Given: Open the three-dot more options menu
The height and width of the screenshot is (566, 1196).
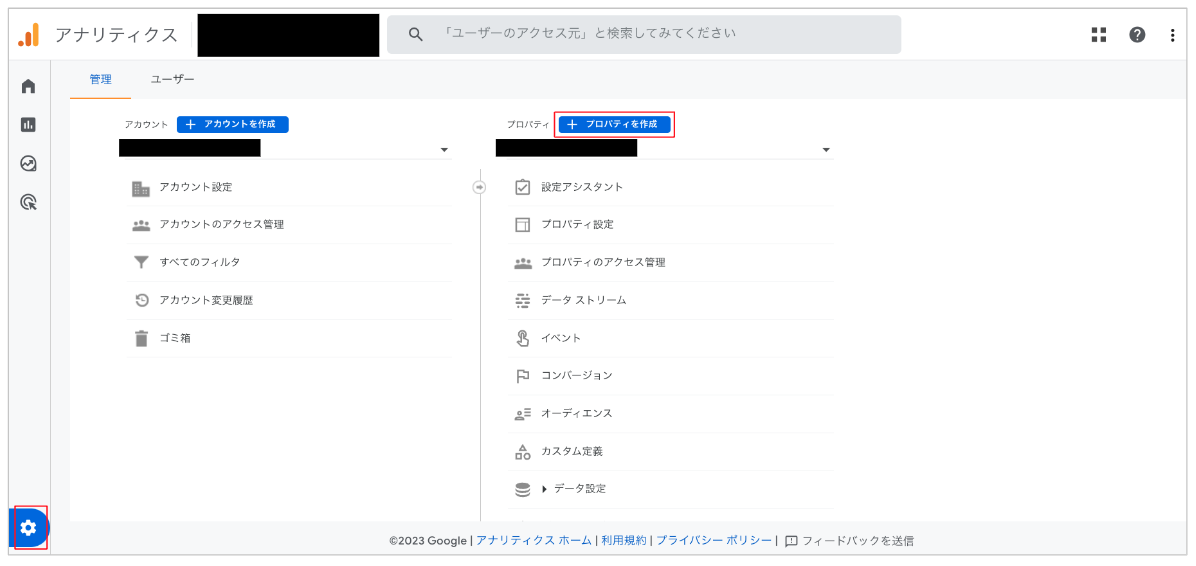Looking at the screenshot, I should (x=1172, y=34).
